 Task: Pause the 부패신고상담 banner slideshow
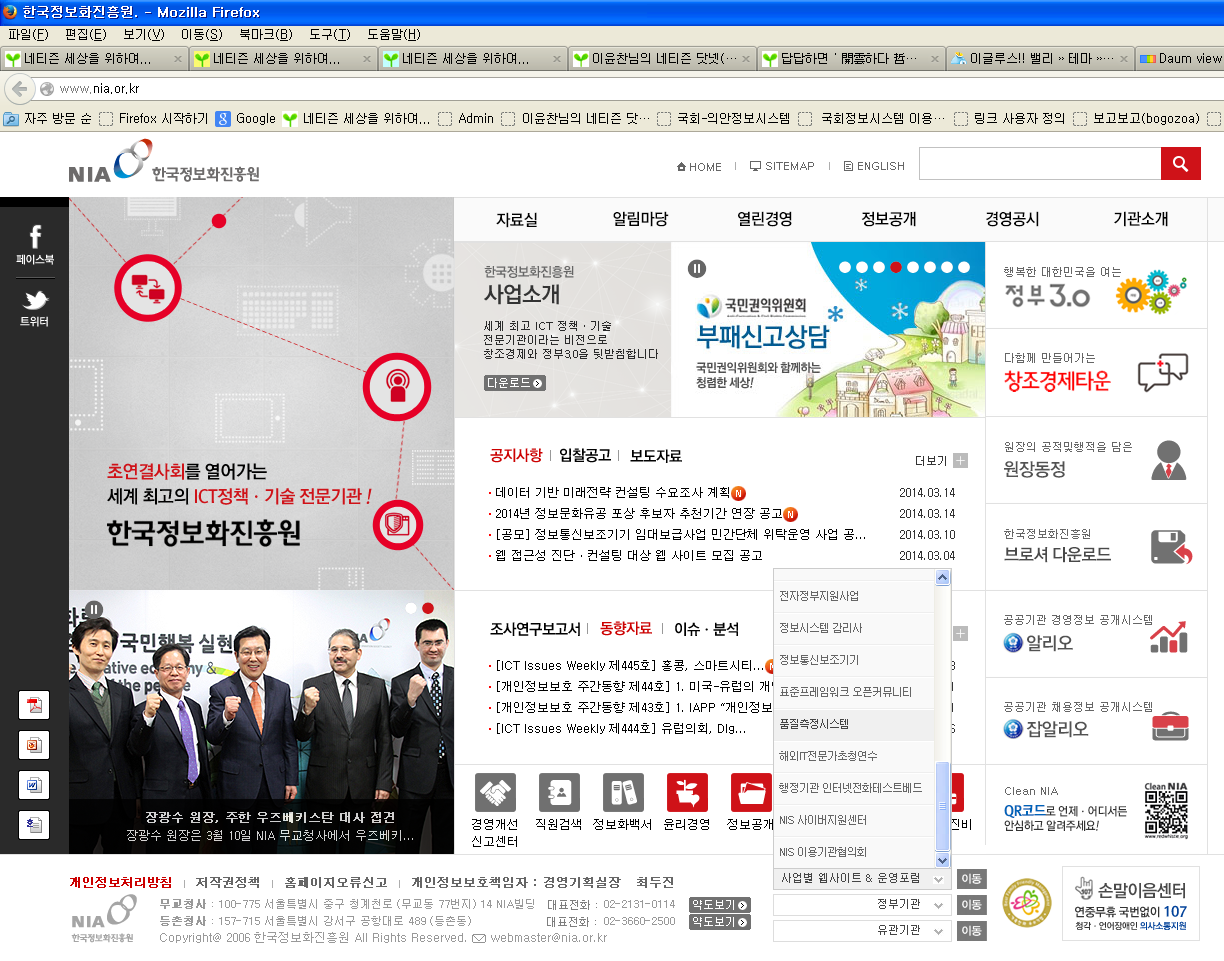697,268
